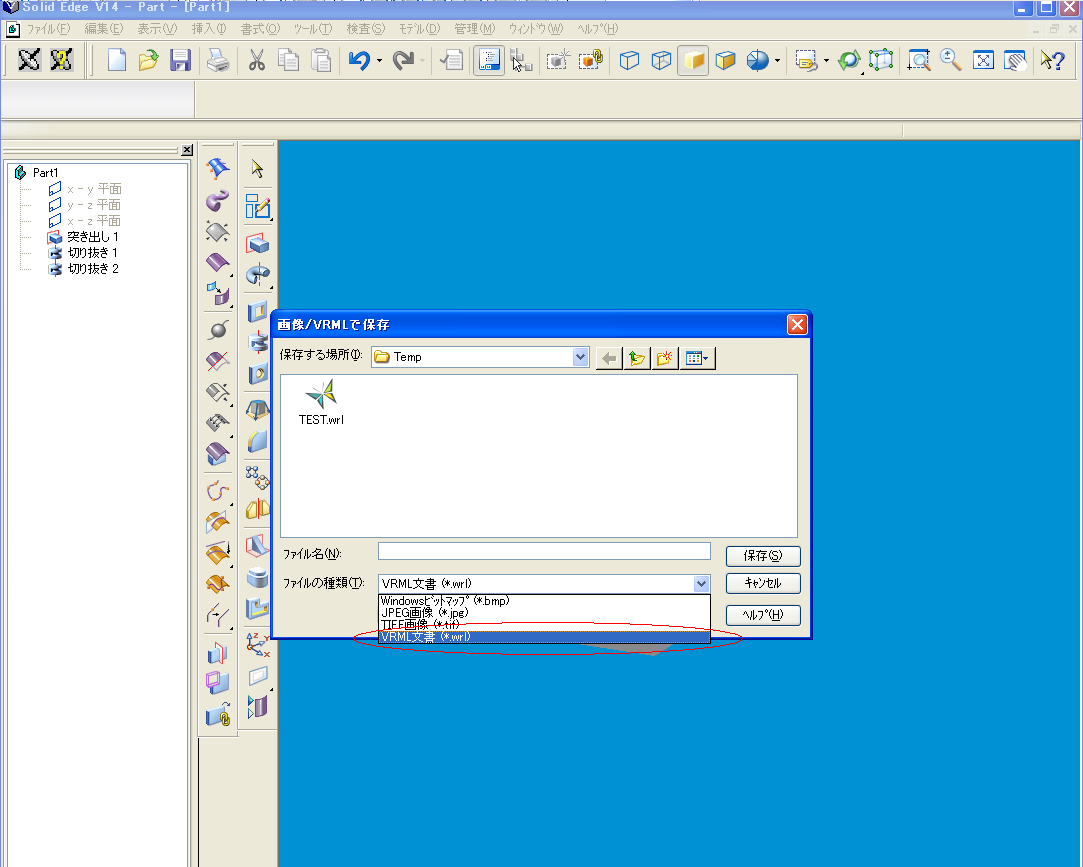The image size is (1083, 867).
Task: Click the Select arrow tool
Action: 258,169
